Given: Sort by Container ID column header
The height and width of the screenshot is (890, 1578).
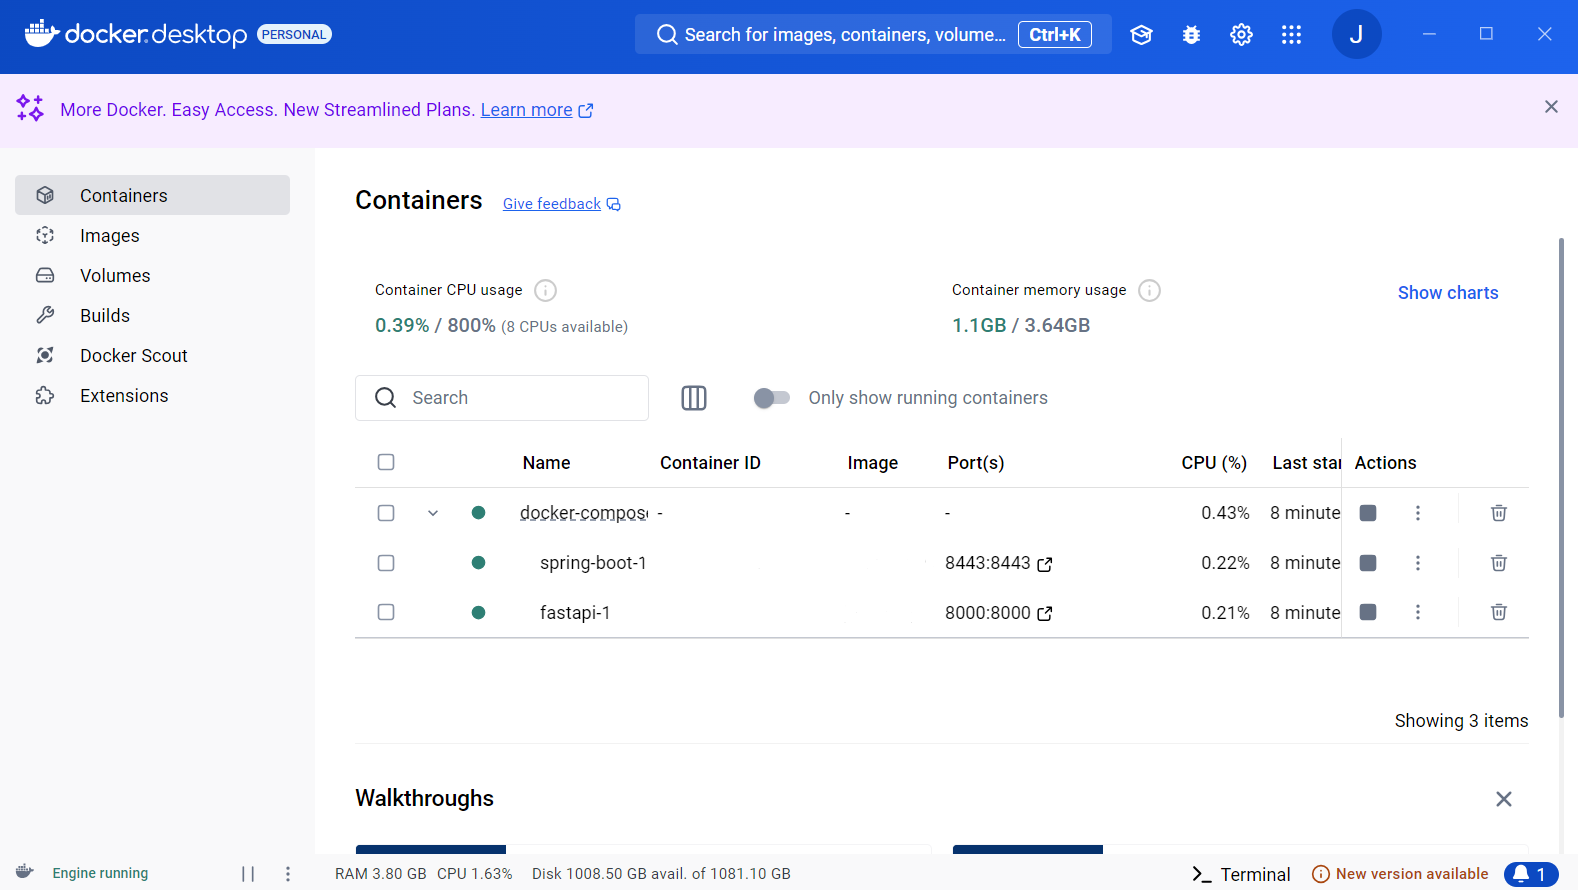Looking at the screenshot, I should click(x=710, y=463).
